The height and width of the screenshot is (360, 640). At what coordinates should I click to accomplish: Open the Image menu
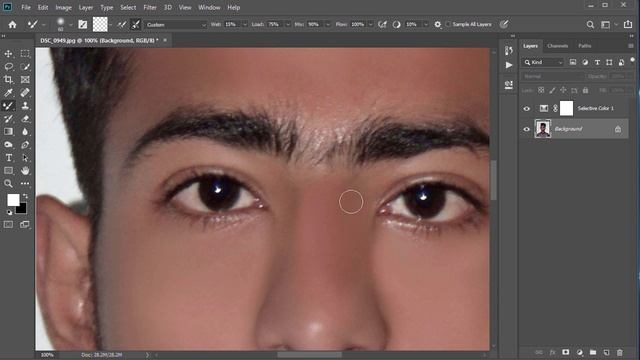[63, 7]
